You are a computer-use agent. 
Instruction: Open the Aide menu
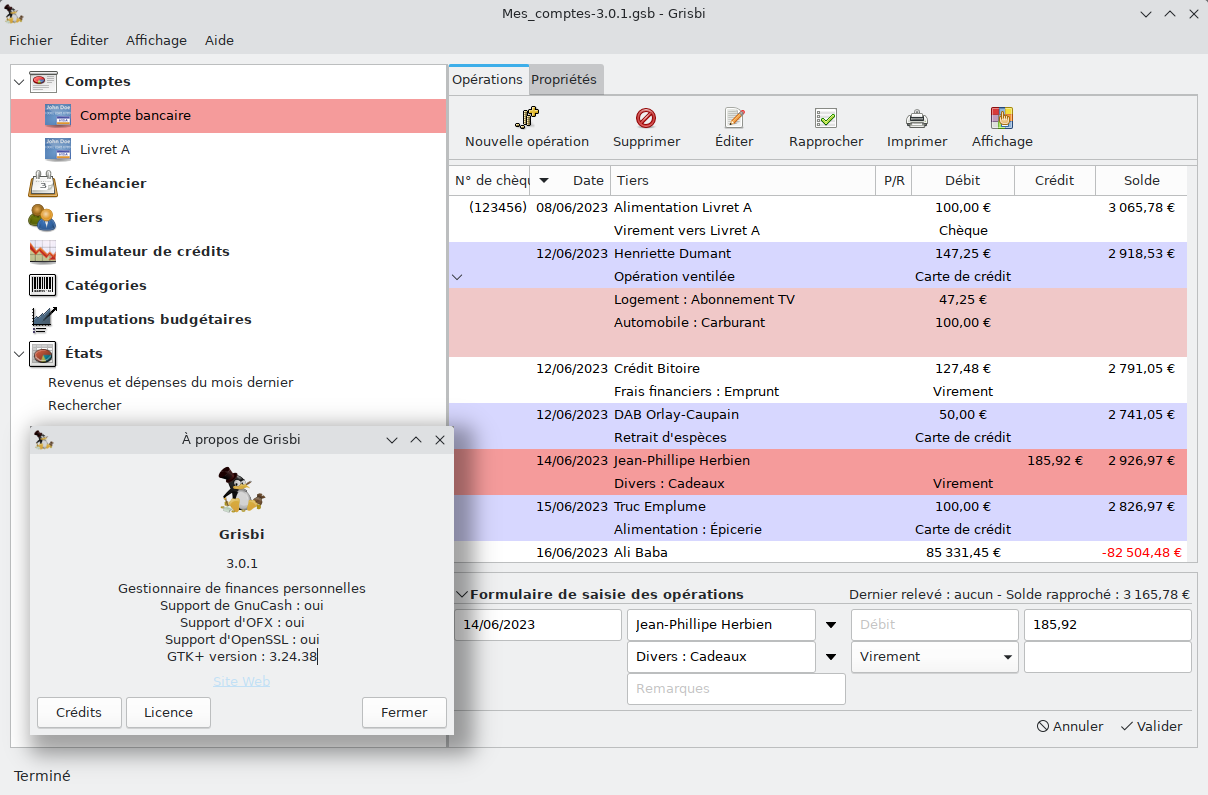[x=219, y=40]
